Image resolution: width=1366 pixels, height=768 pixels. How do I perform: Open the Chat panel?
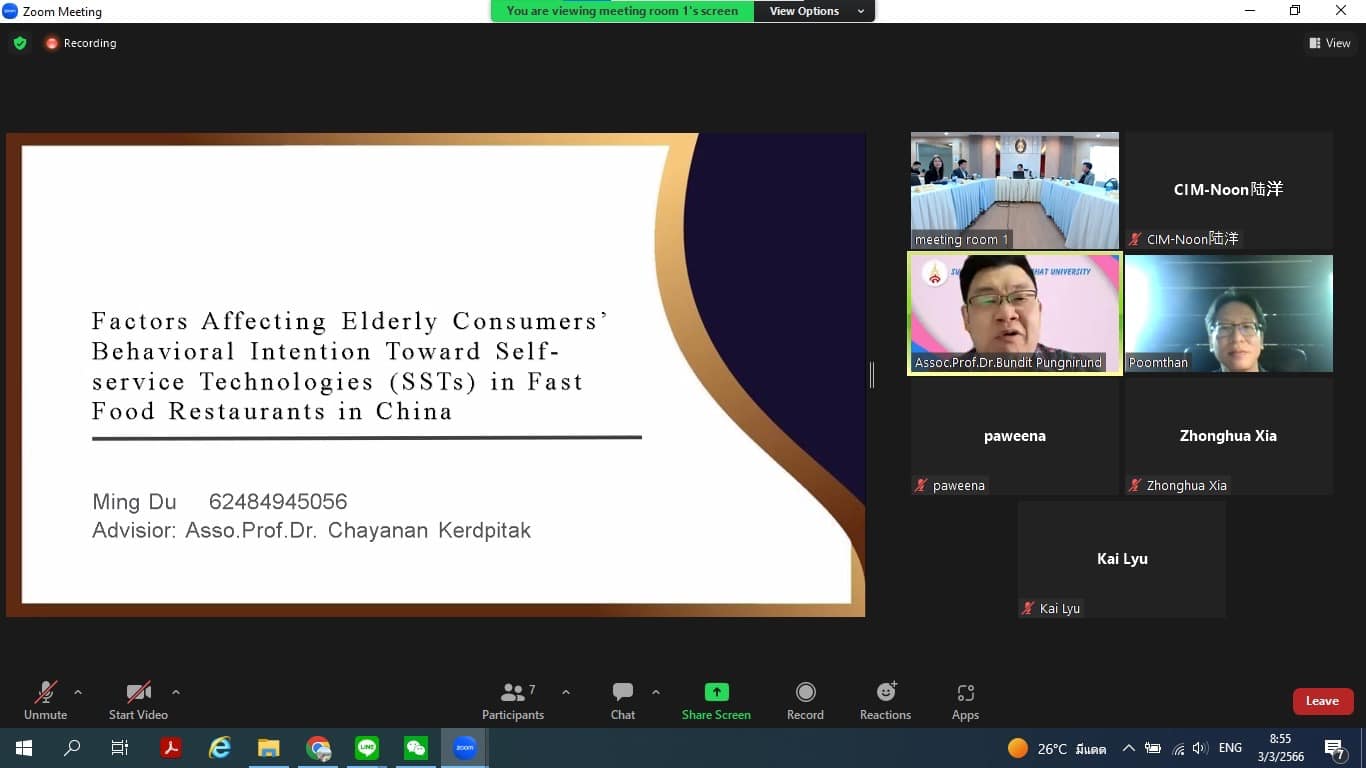(622, 700)
